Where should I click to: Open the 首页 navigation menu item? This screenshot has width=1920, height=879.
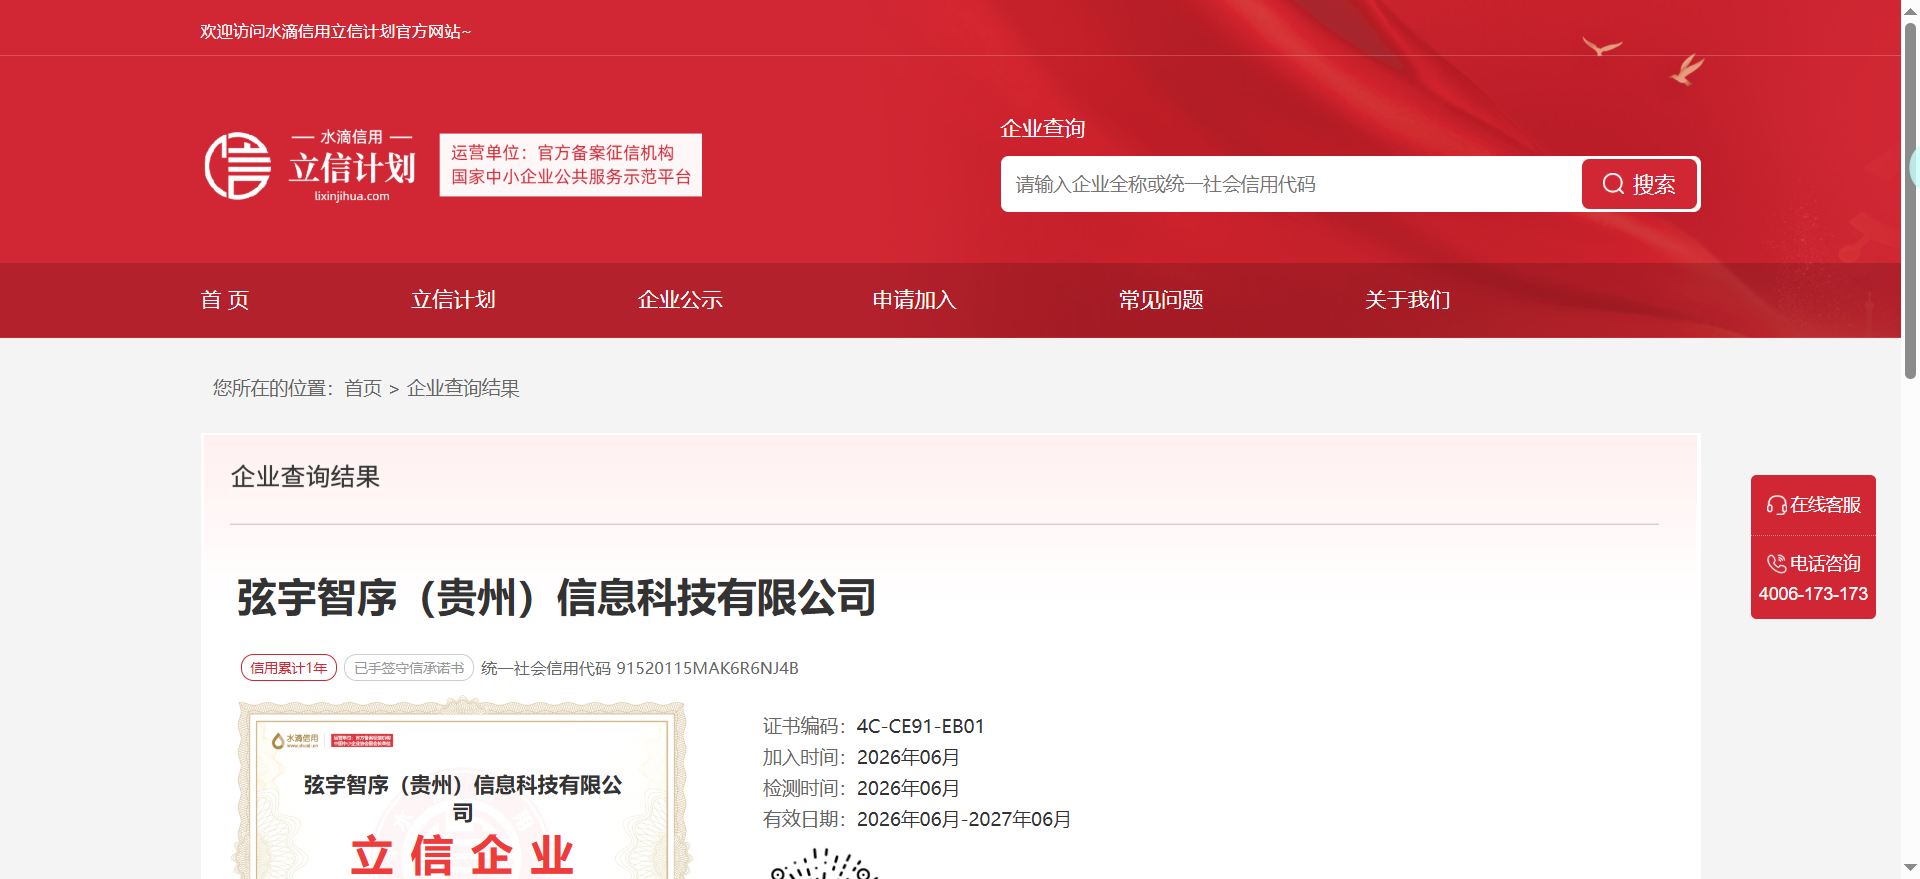point(225,300)
